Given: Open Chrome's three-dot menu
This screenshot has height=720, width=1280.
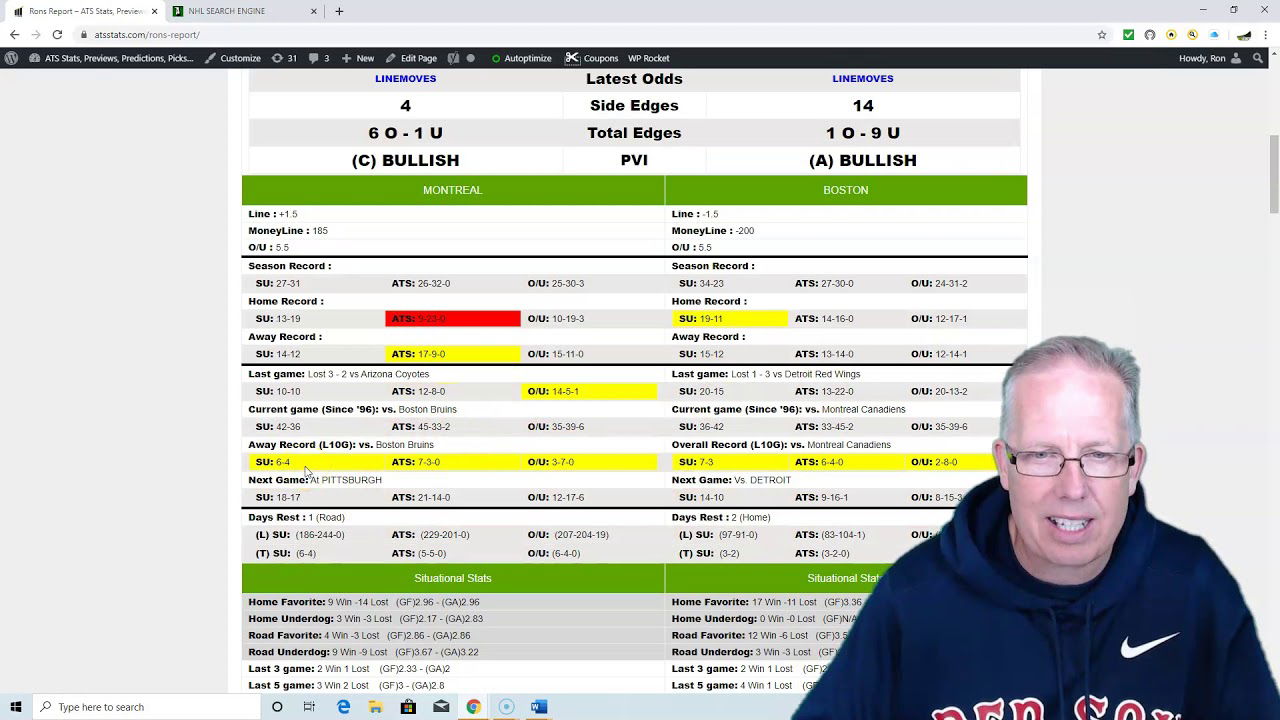Looking at the screenshot, I should tap(1266, 35).
